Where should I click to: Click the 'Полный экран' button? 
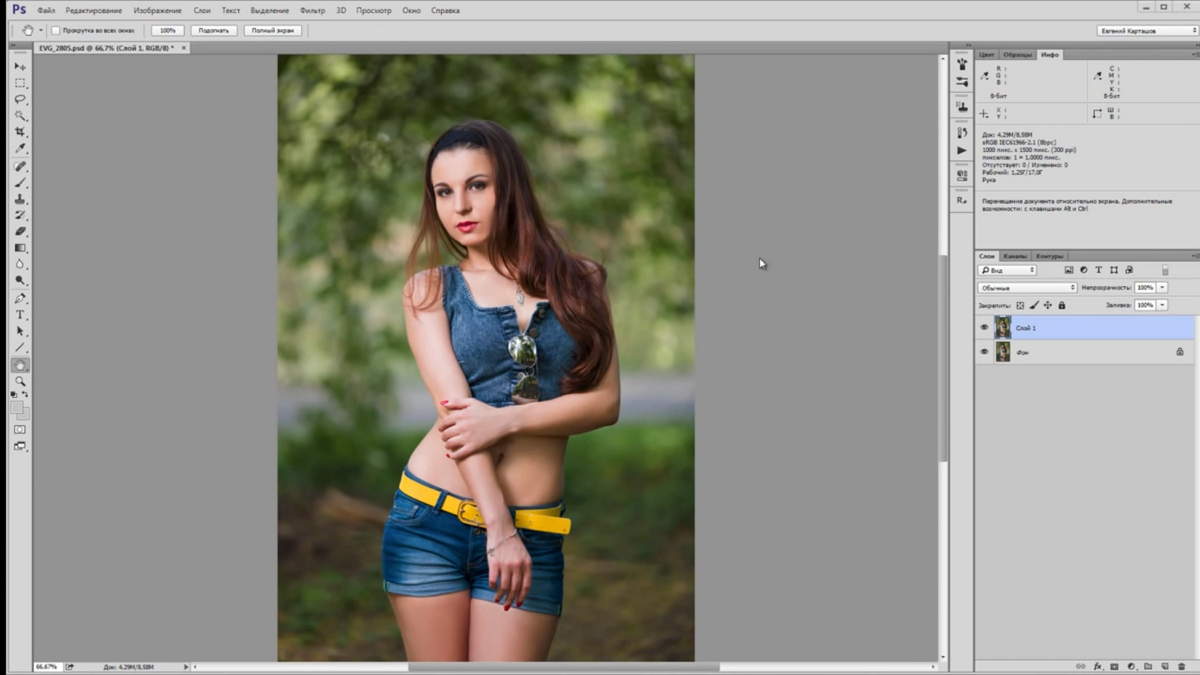pyautogui.click(x=273, y=31)
